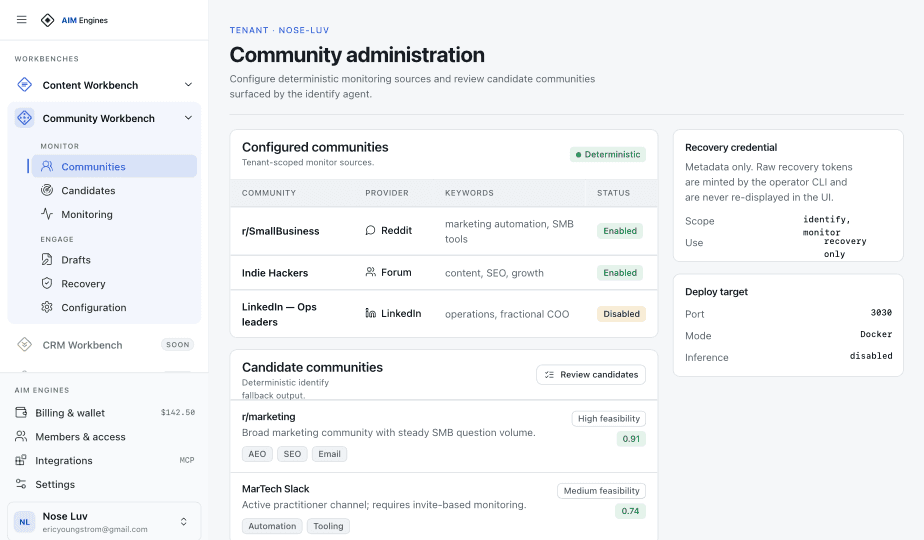Click the TENANT · NOSE-LUV breadcrumb
The width and height of the screenshot is (924, 540).
279,30
